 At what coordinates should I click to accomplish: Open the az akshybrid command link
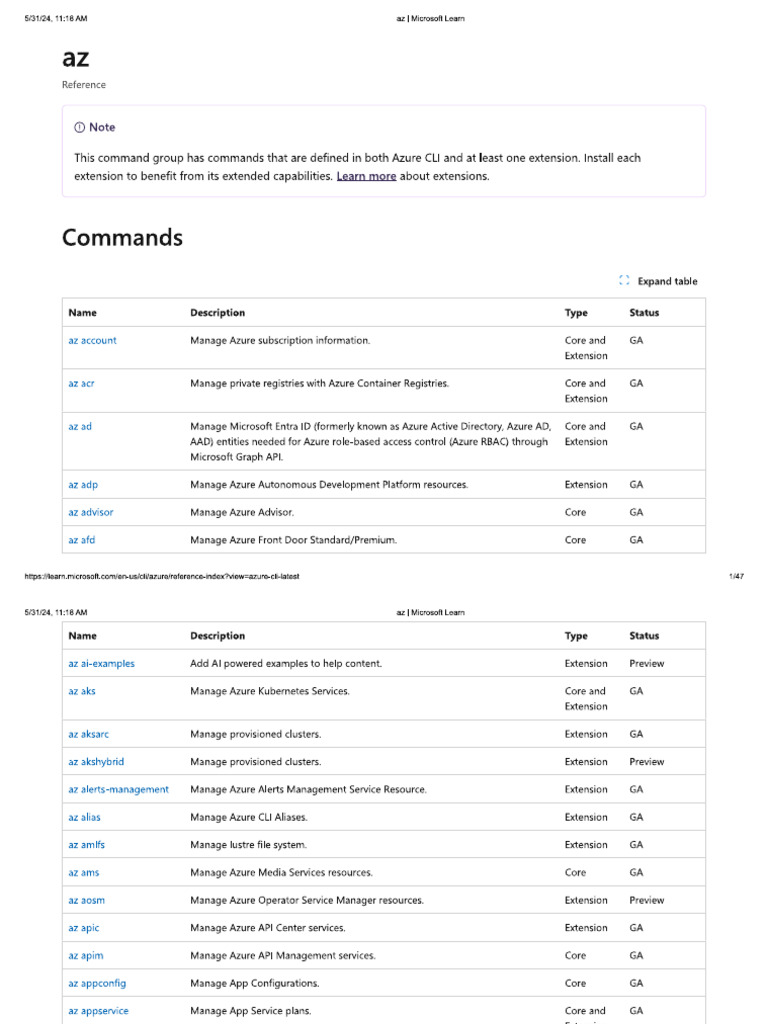pyautogui.click(x=96, y=761)
